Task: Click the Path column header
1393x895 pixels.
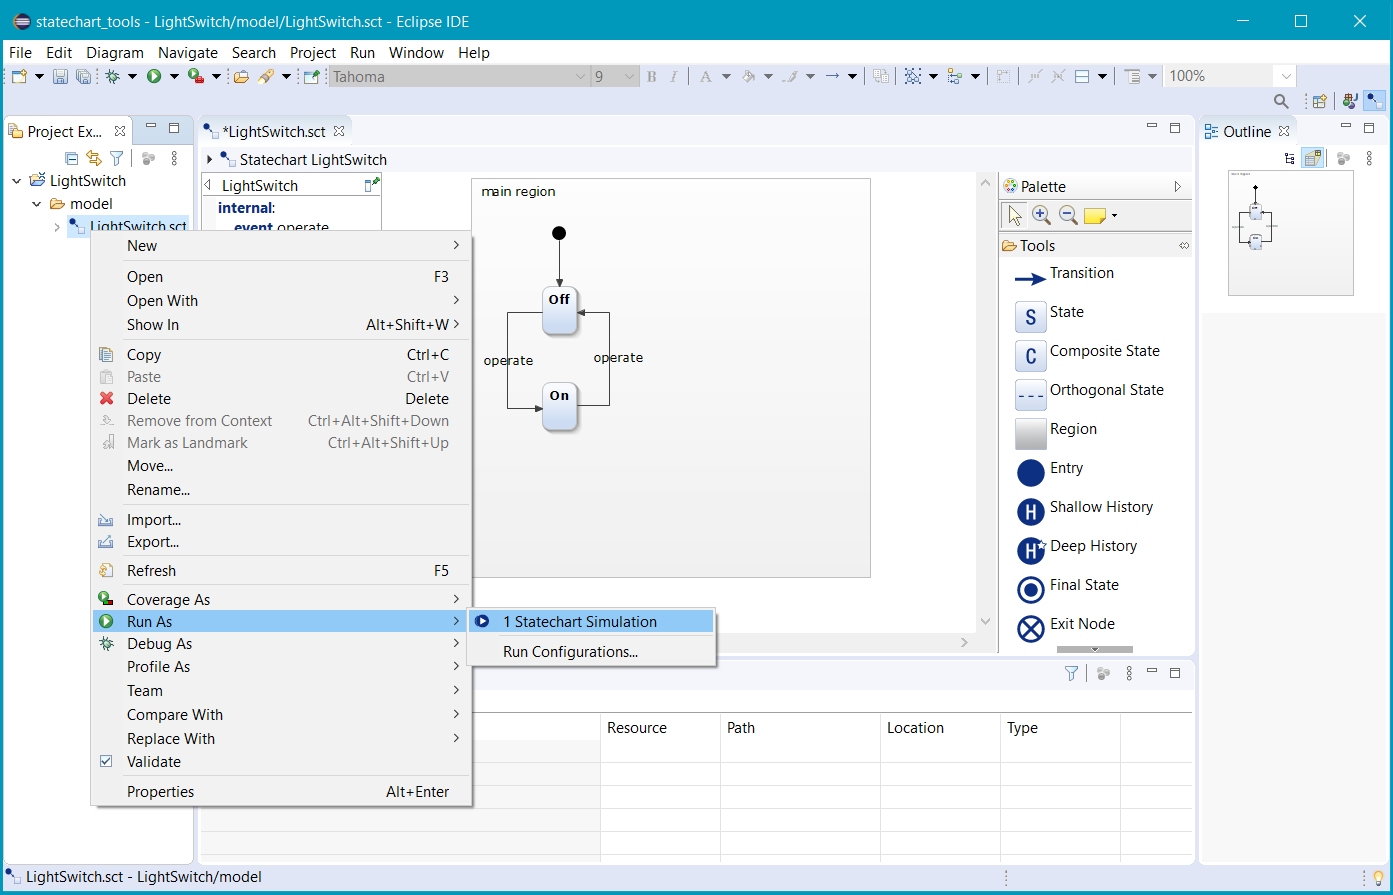Action: pos(800,728)
